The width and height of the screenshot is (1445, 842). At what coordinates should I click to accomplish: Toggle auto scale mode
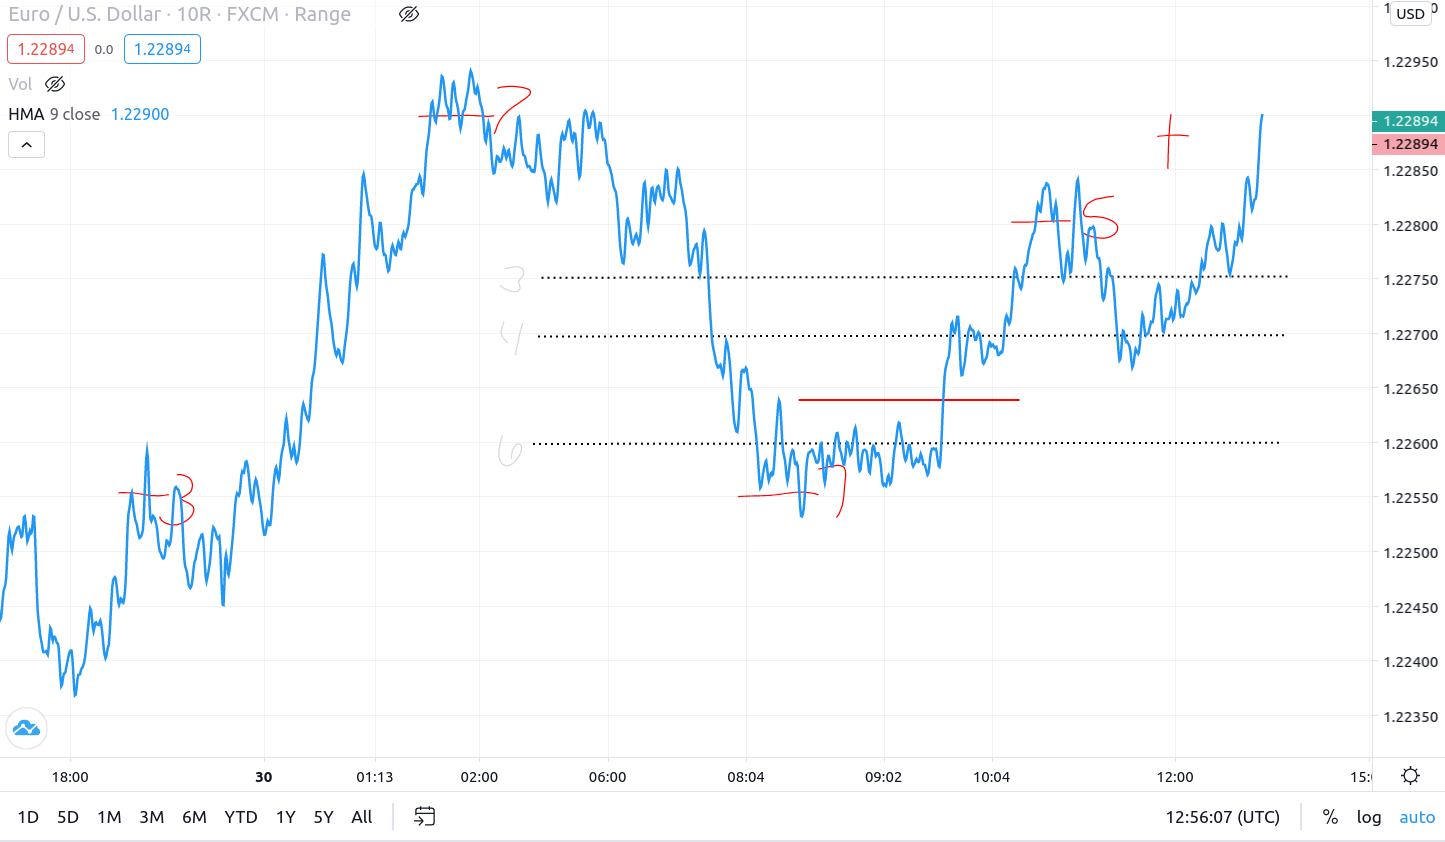[x=1417, y=817]
